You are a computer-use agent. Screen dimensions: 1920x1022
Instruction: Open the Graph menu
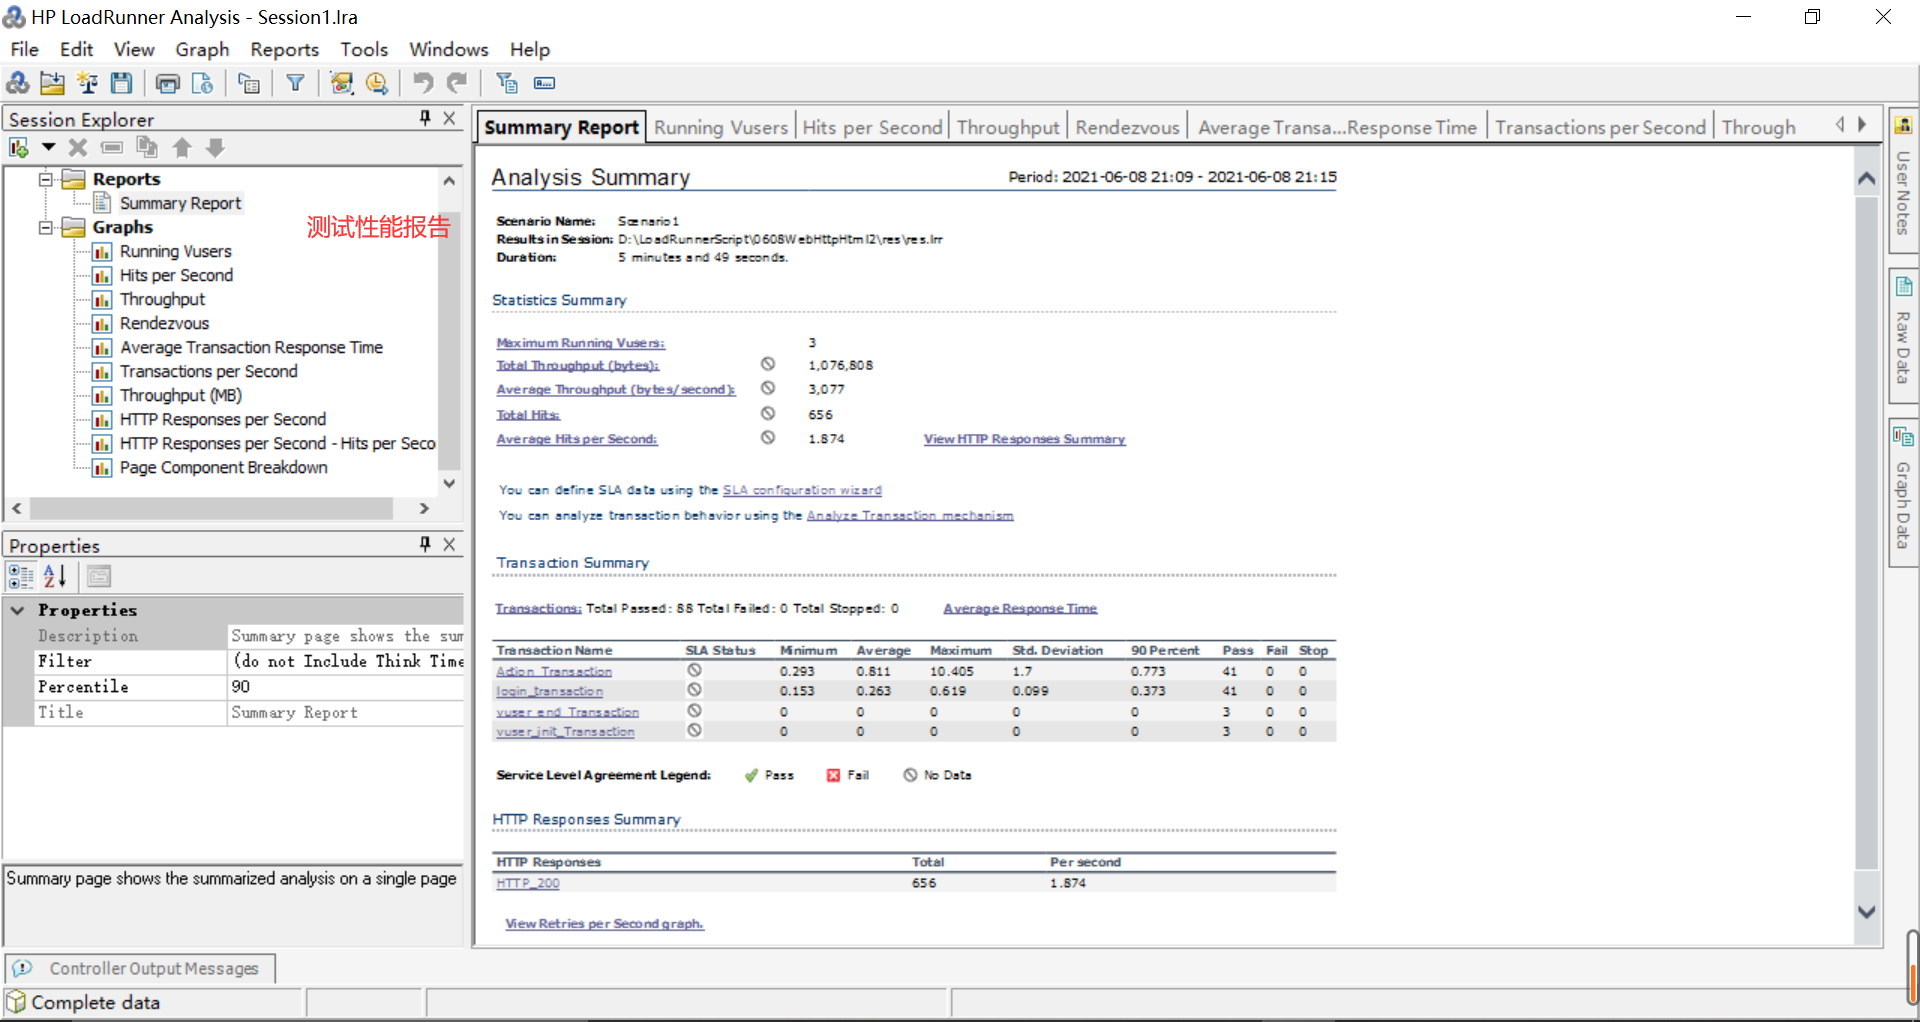[202, 49]
